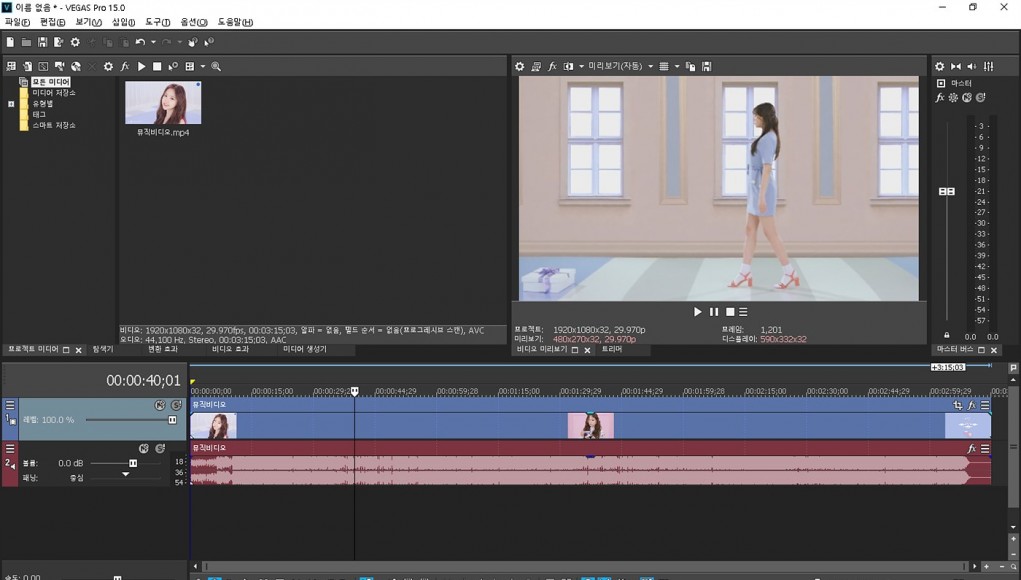Click the video track 레벨 slider handle
Image resolution: width=1021 pixels, height=580 pixels.
point(173,420)
